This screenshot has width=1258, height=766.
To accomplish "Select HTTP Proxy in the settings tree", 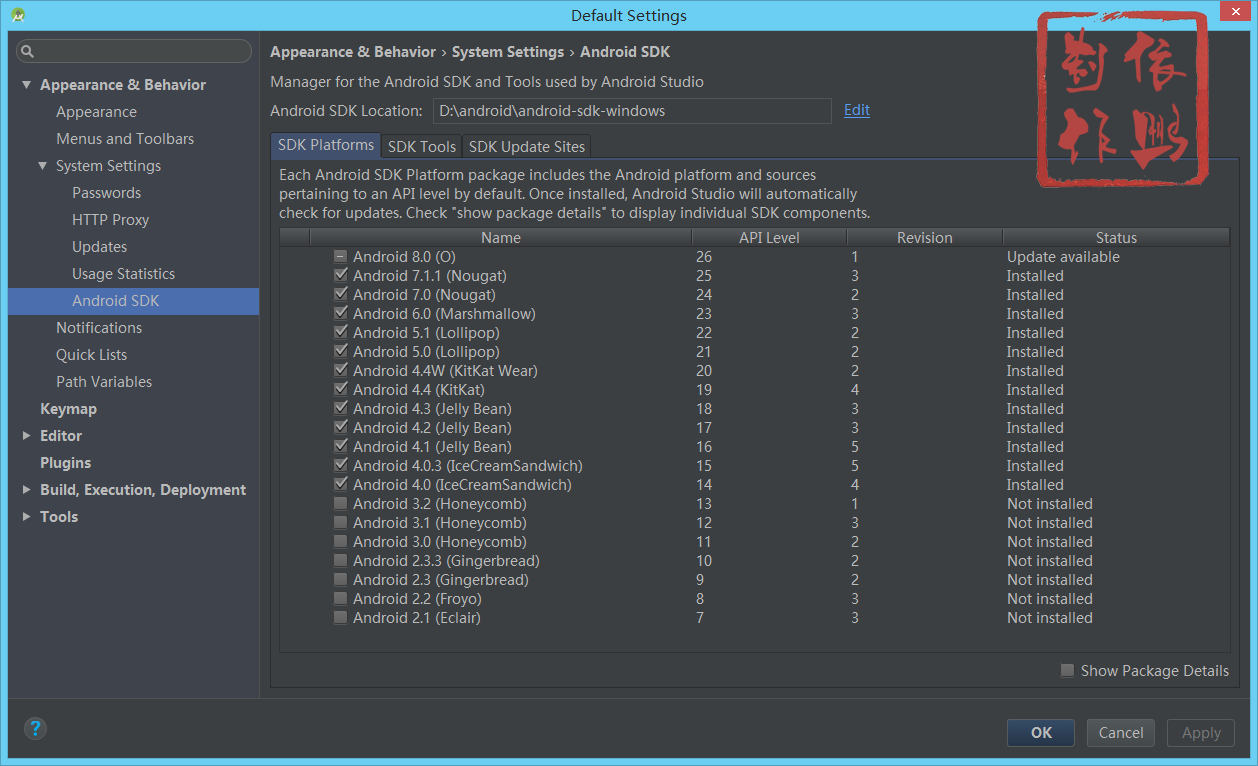I will 110,220.
